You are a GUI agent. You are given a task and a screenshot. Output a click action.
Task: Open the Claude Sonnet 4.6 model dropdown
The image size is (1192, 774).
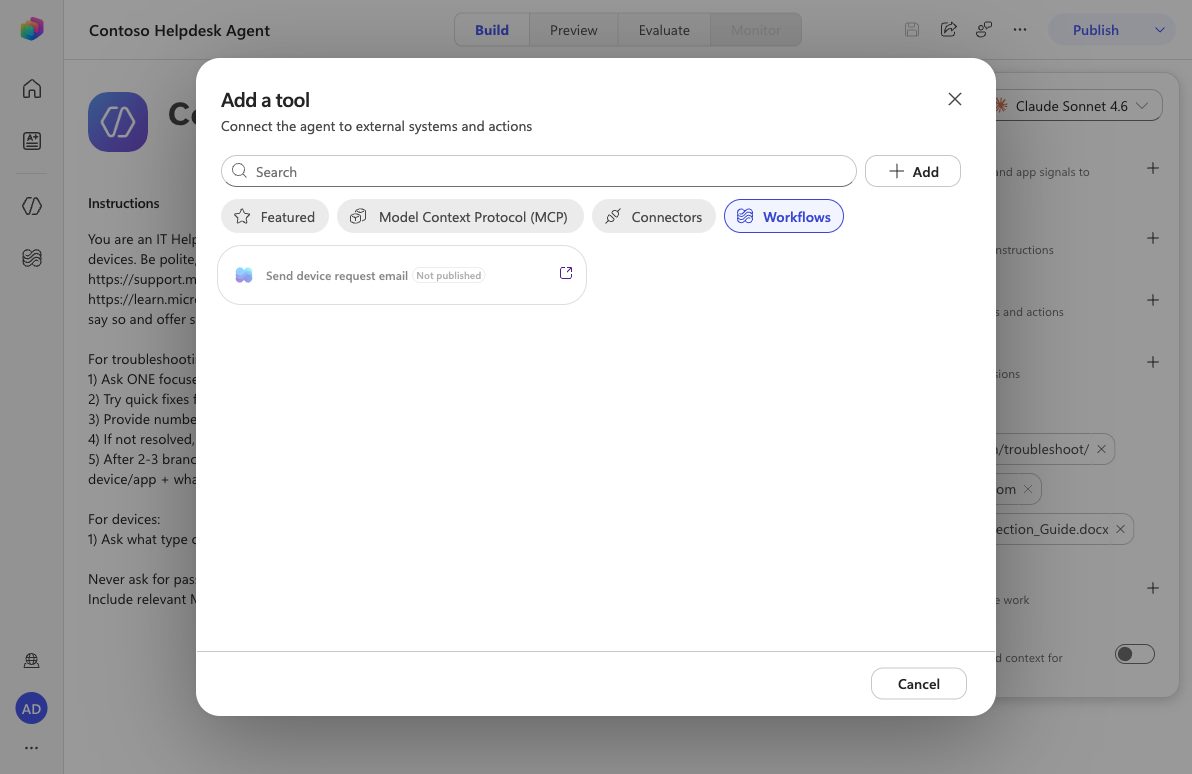(x=1078, y=106)
